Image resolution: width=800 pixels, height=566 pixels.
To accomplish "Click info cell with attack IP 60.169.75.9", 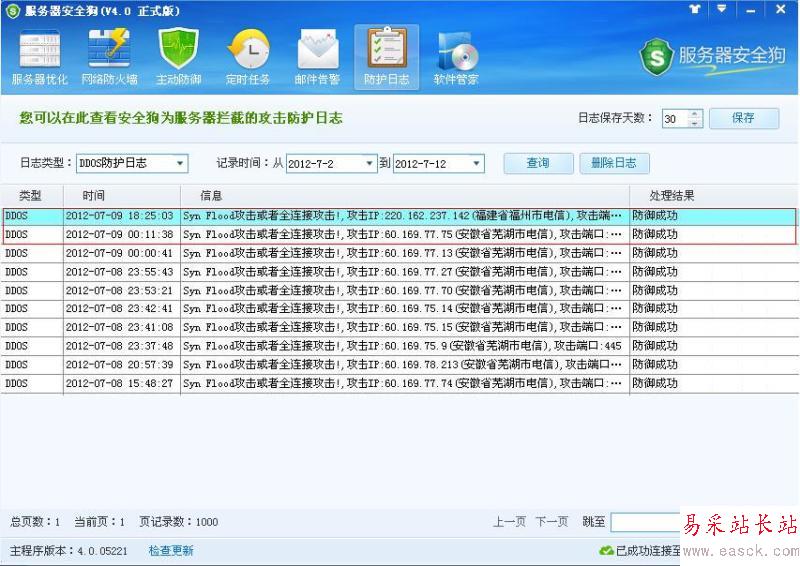I will pyautogui.click(x=405, y=346).
